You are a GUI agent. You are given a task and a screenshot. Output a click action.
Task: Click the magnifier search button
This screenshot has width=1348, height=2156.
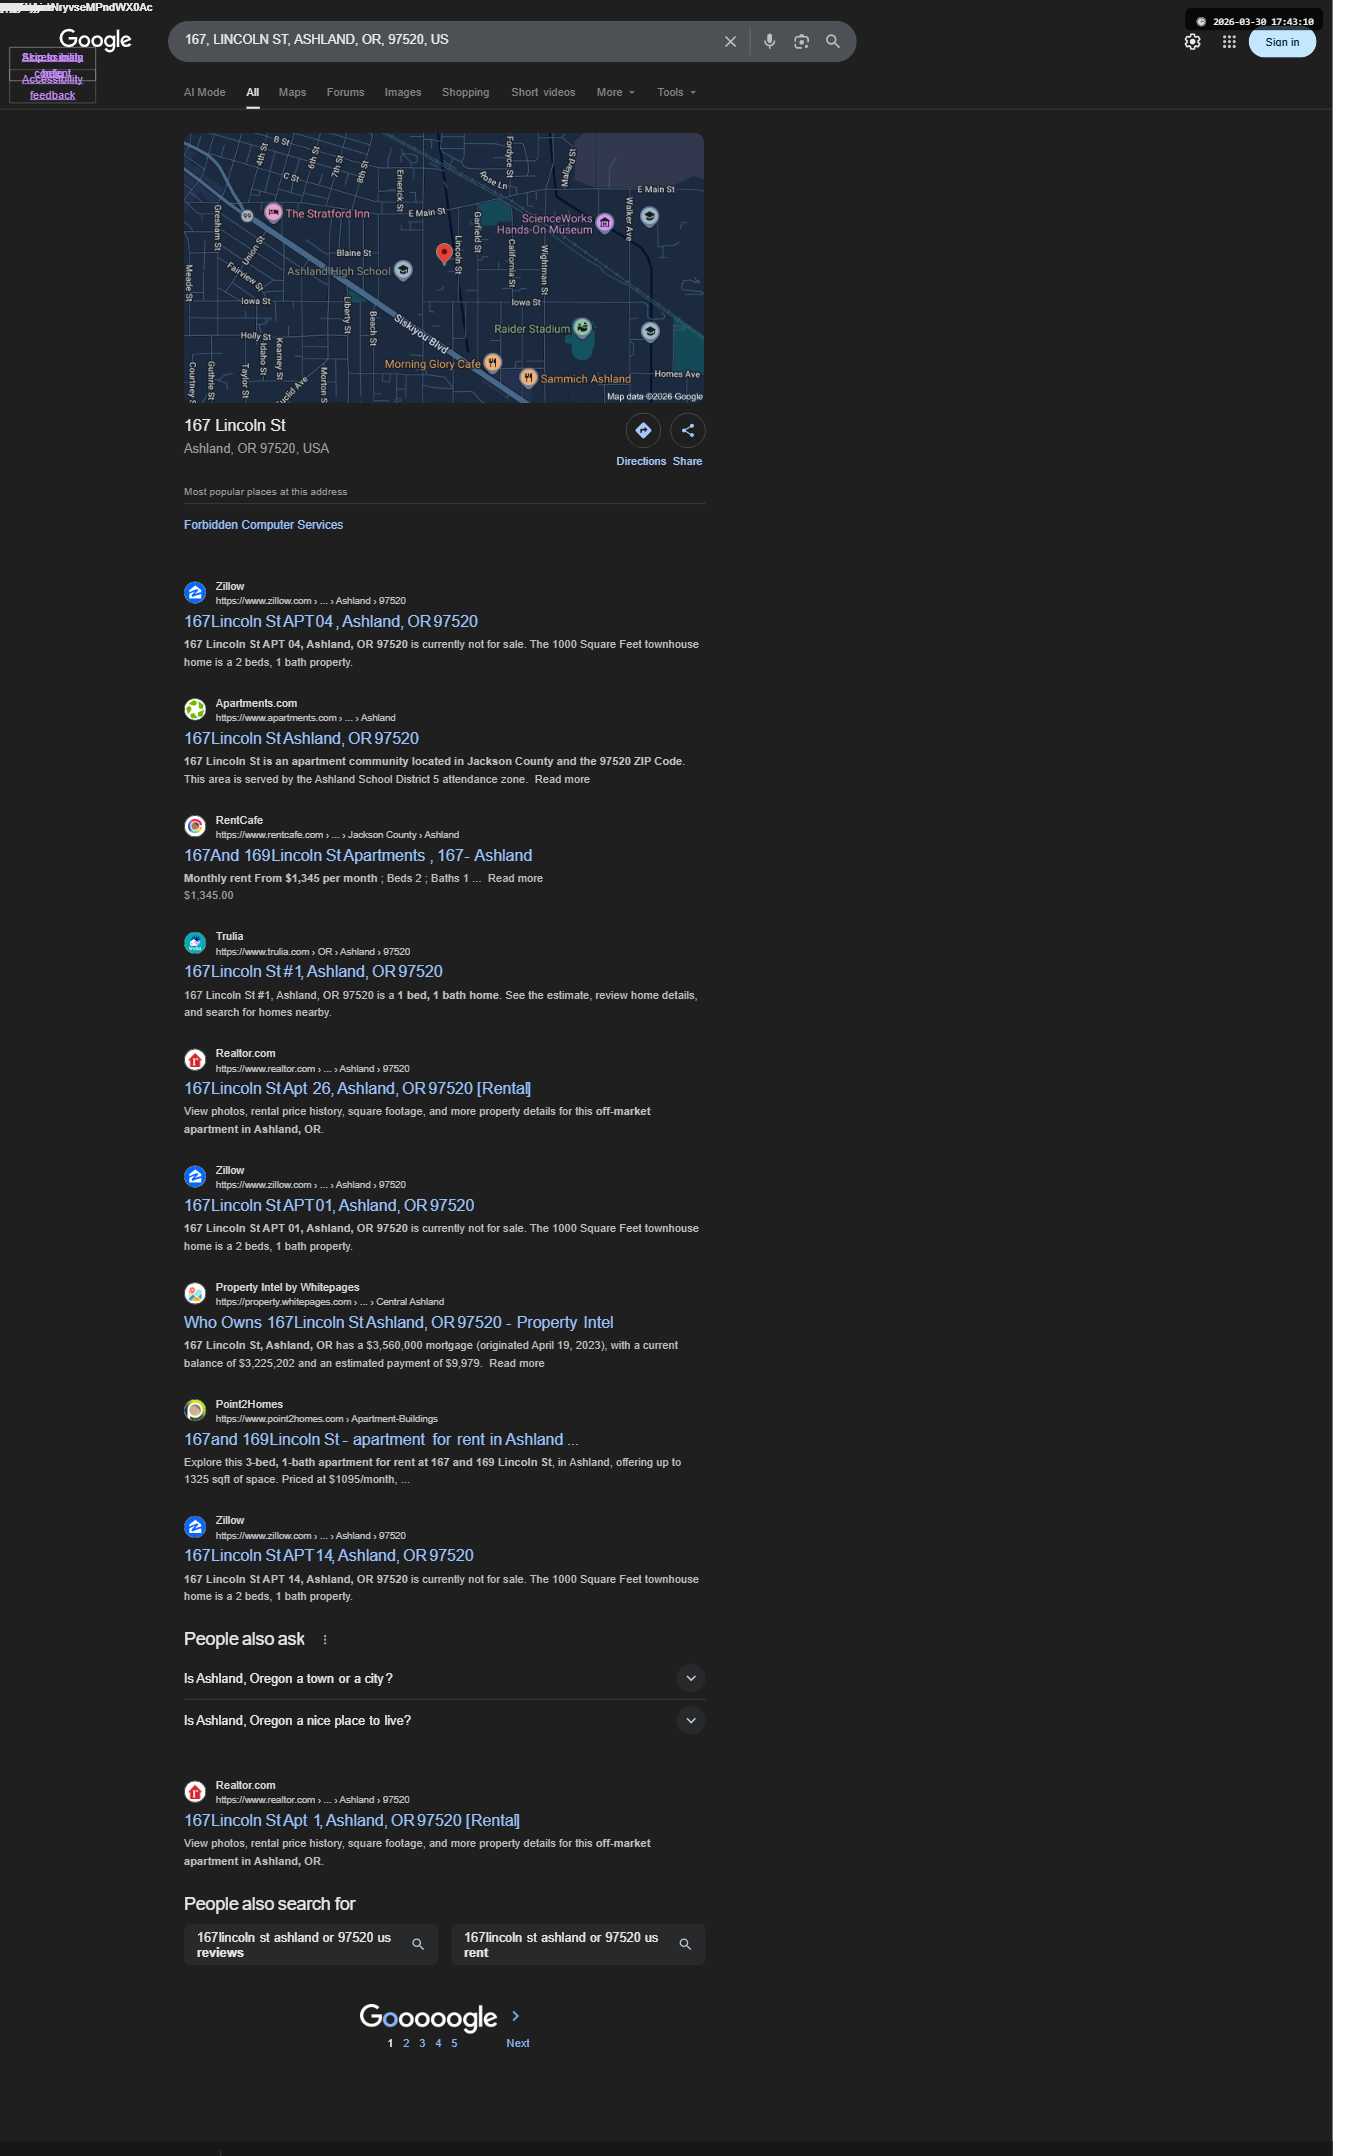point(833,42)
